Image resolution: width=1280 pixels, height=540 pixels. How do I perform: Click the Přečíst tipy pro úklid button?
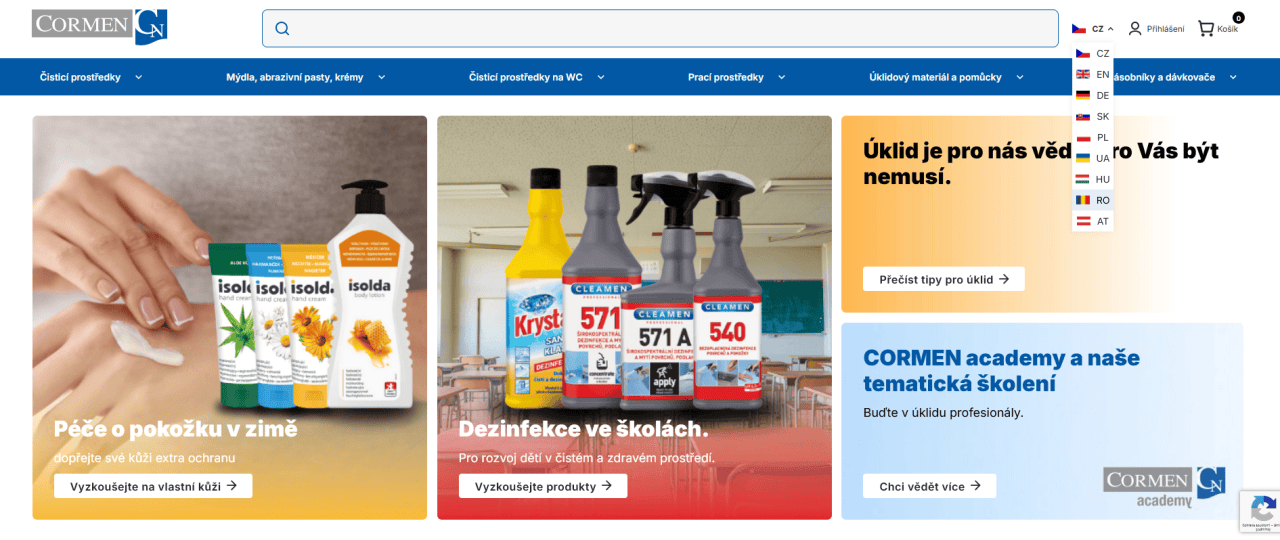point(944,279)
